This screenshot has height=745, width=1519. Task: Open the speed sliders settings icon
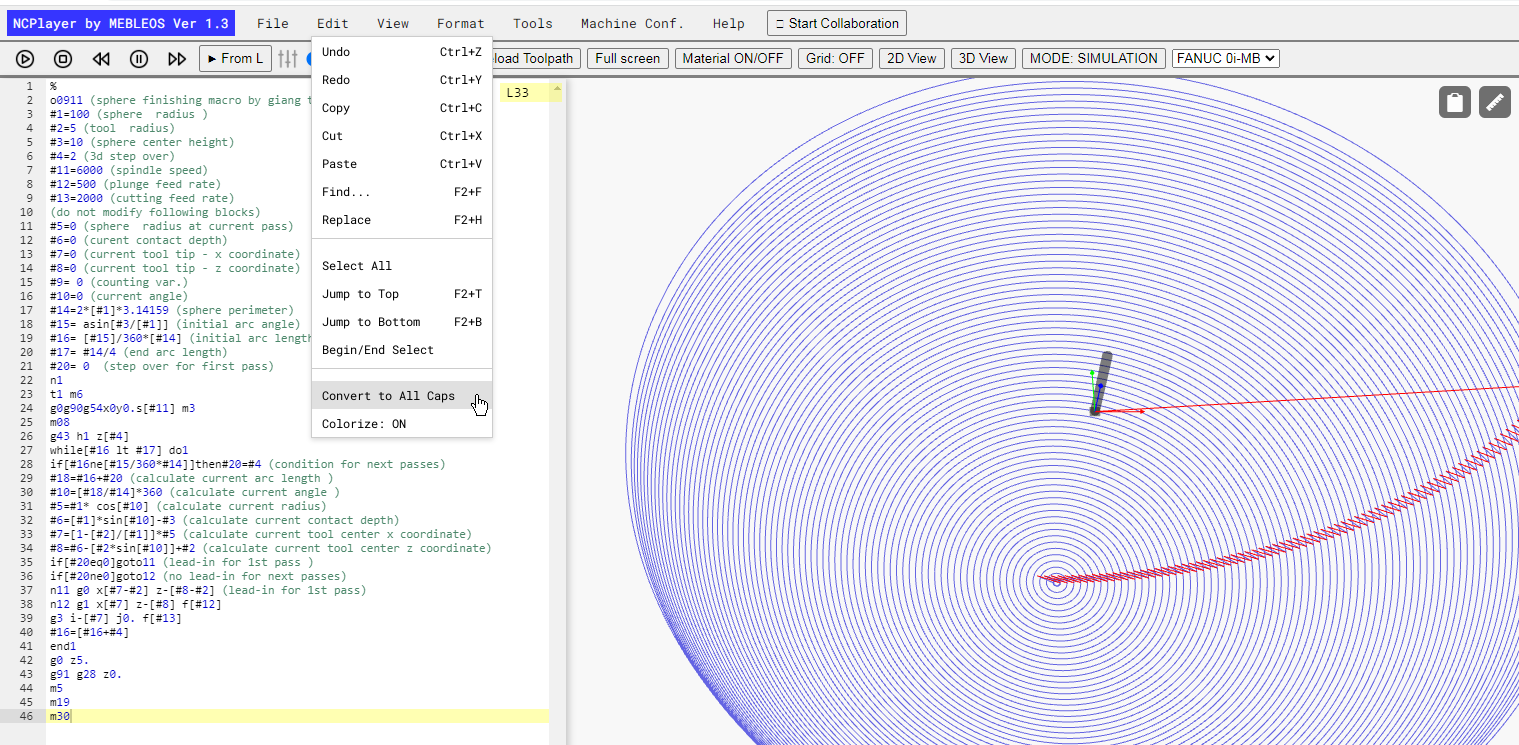[288, 59]
